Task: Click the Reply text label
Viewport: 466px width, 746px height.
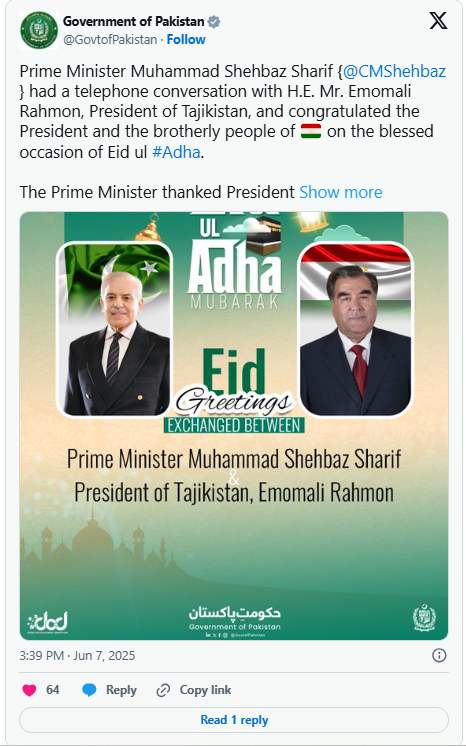Action: pyautogui.click(x=121, y=690)
